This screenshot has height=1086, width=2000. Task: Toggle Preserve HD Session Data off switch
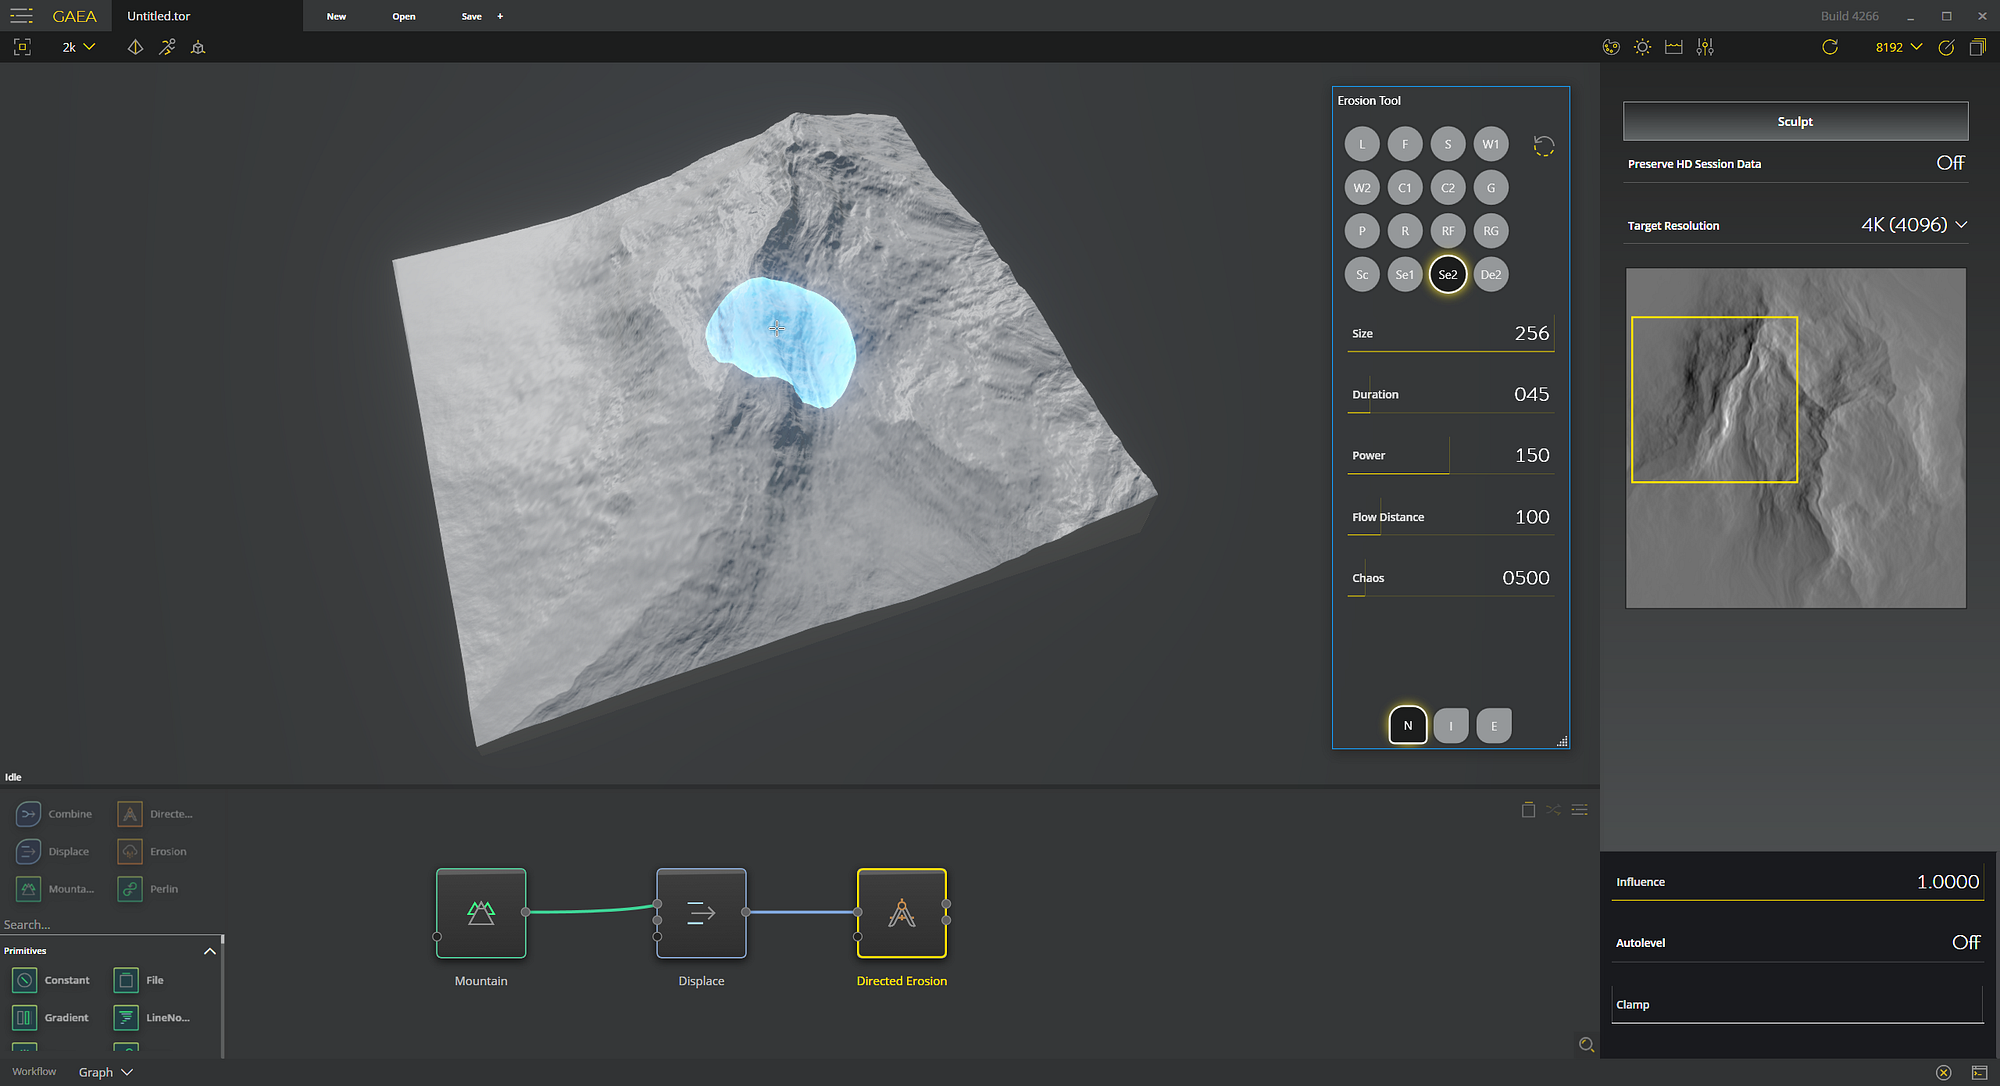1950,163
